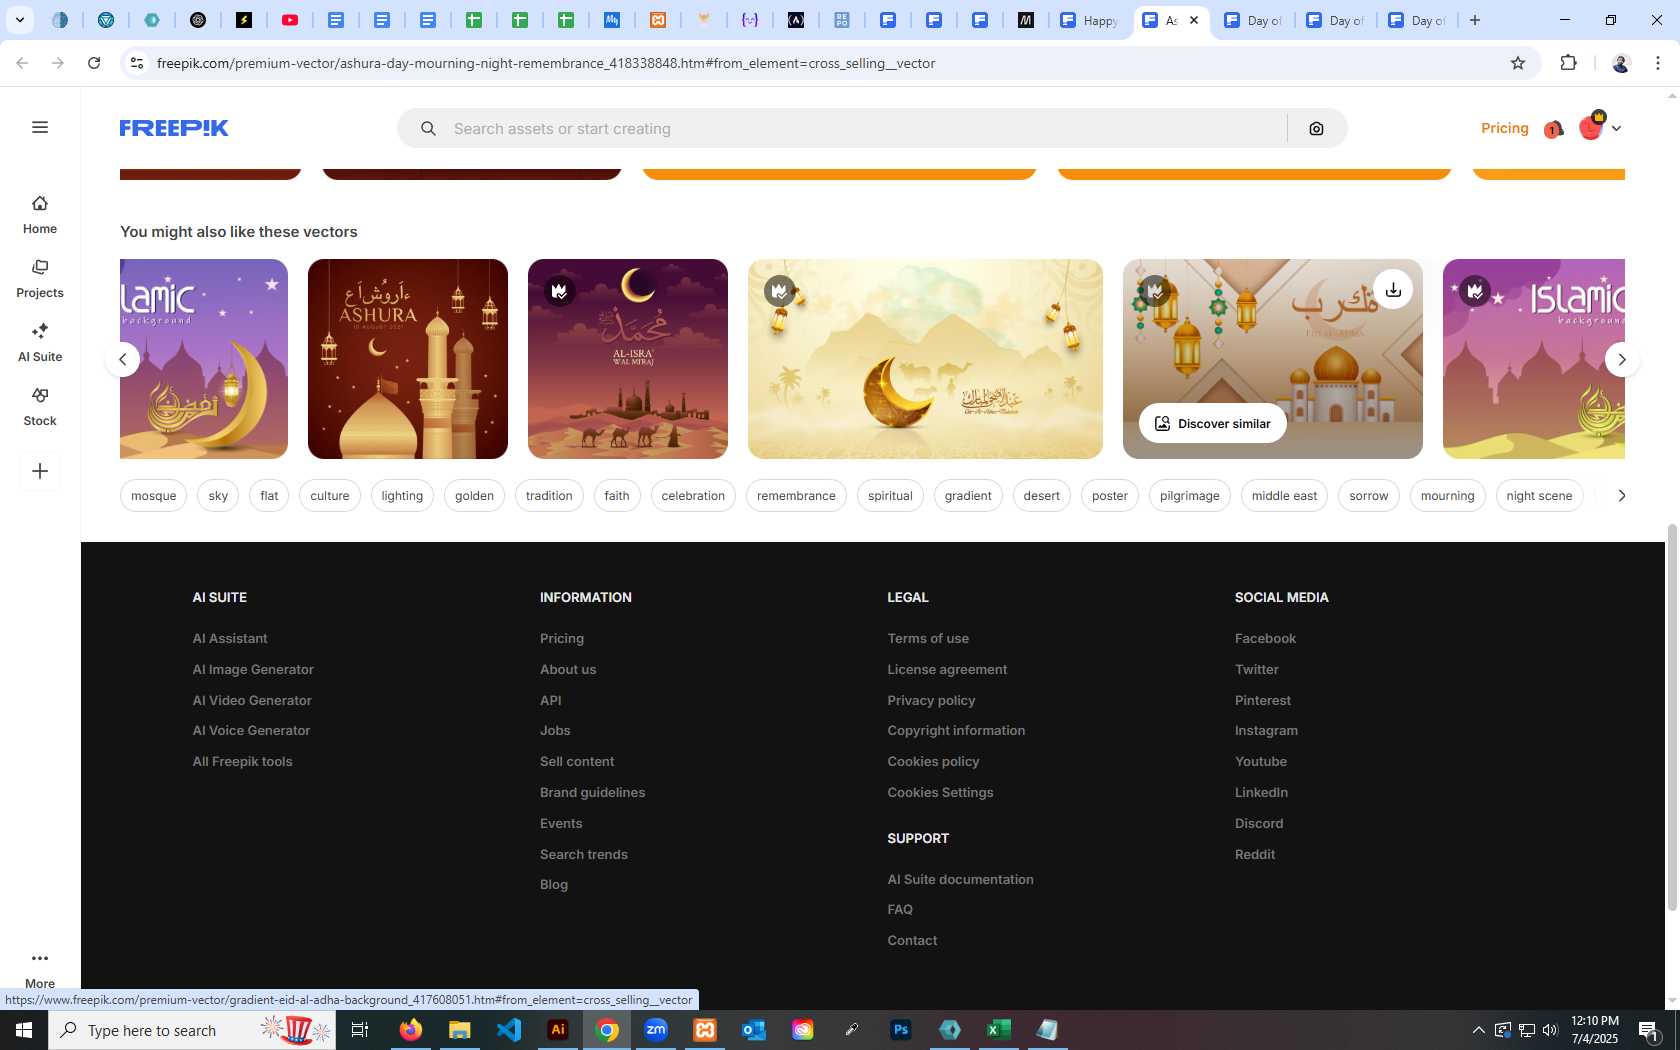This screenshot has height=1050, width=1680.
Task: Go to Home in the sidebar
Action: pos(40,215)
